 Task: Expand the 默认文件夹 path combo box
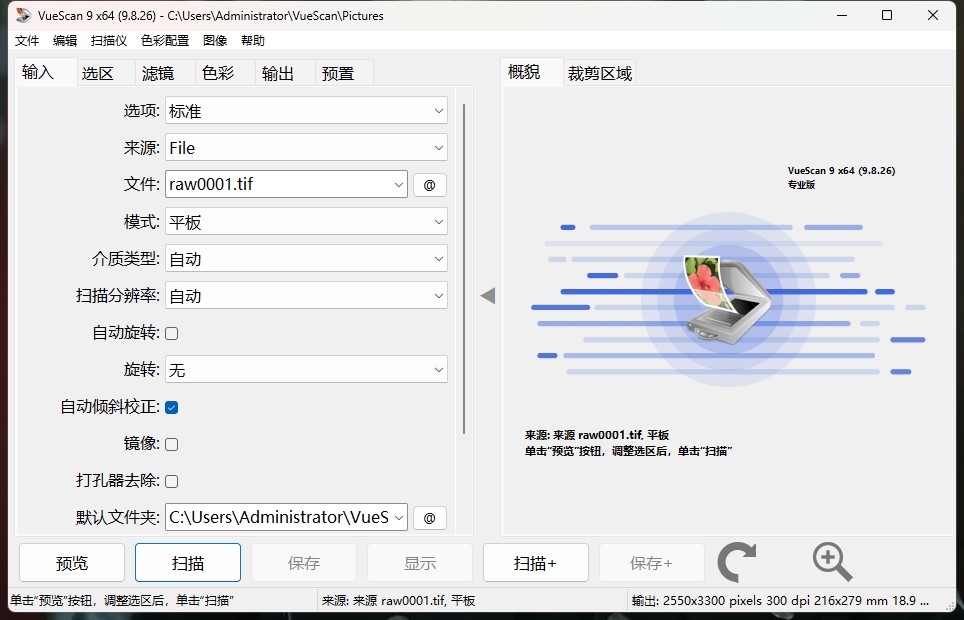click(x=286, y=517)
